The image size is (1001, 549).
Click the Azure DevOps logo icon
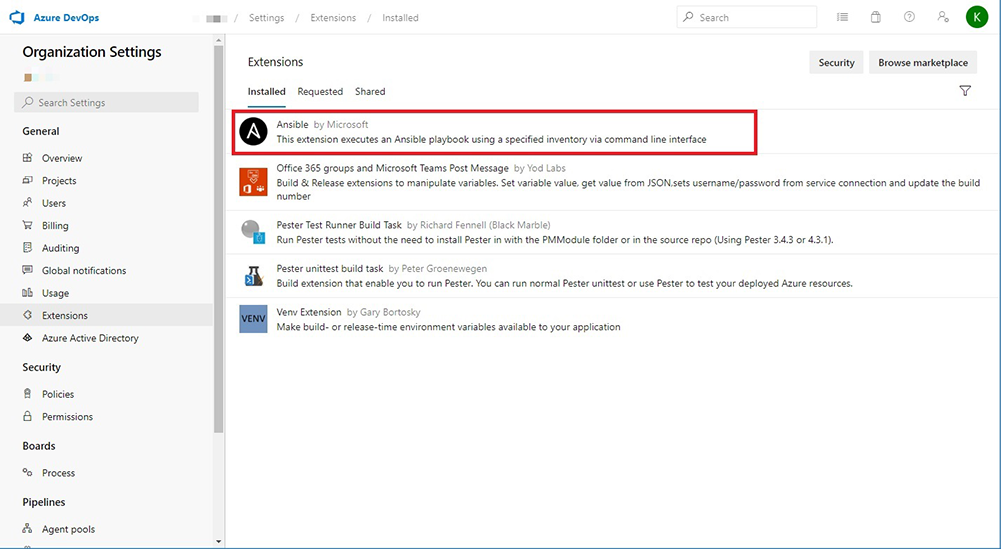point(17,18)
